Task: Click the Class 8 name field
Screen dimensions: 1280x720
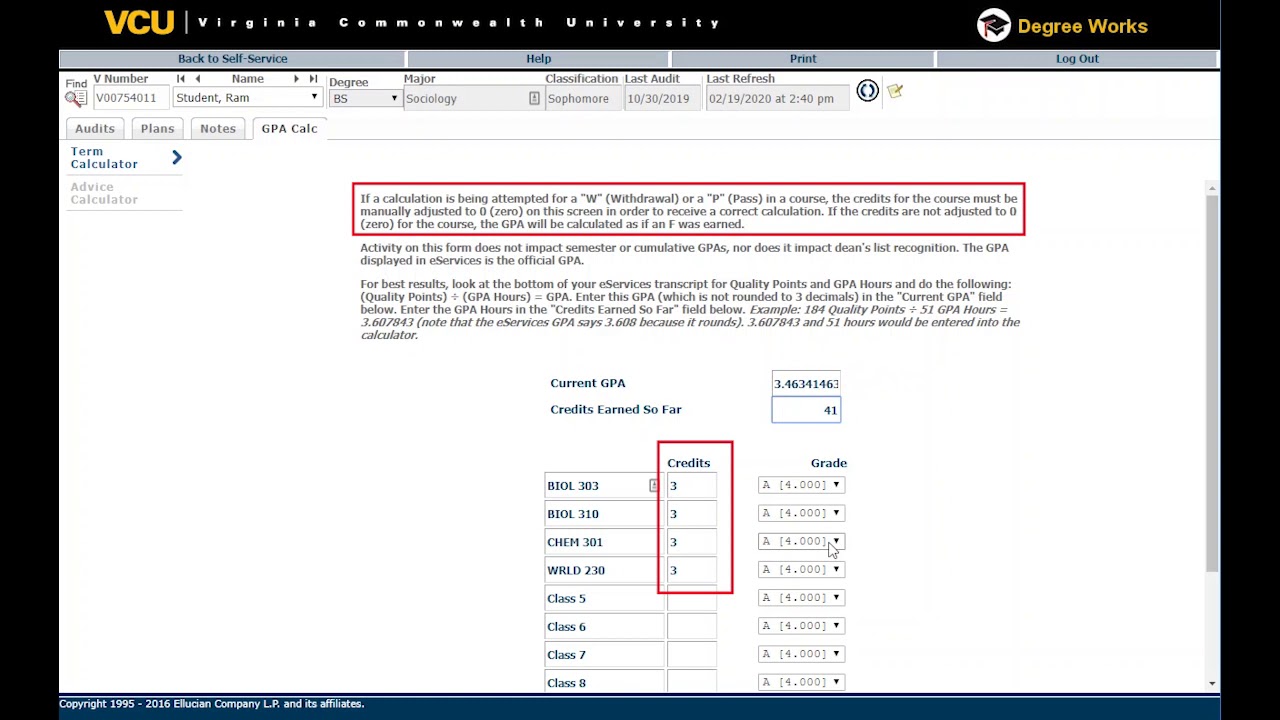Action: point(604,682)
